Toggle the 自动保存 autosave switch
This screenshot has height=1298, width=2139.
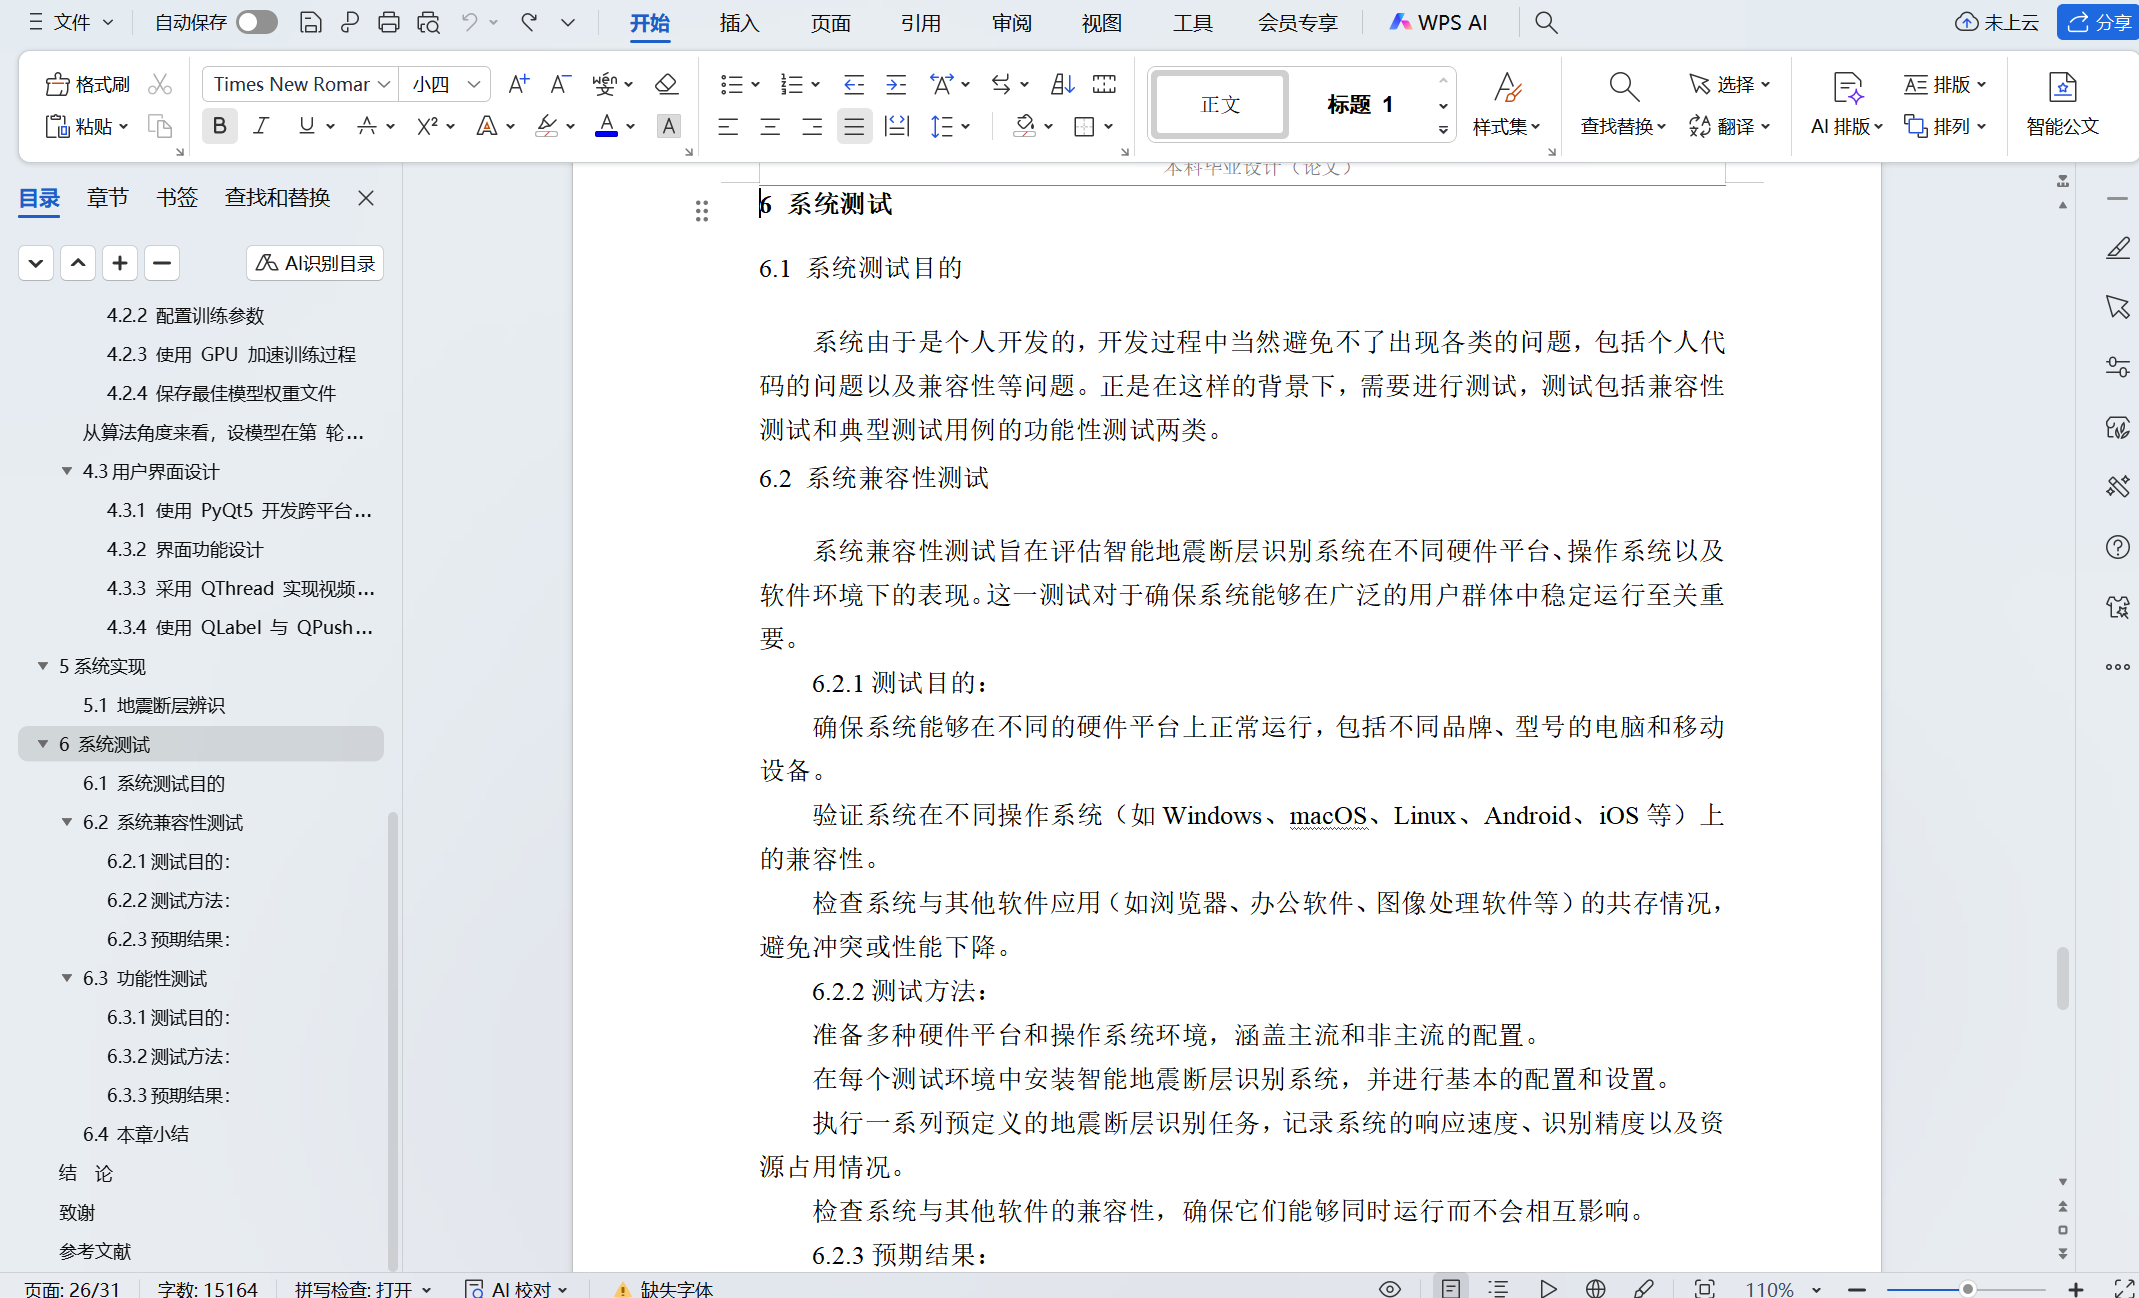click(x=256, y=22)
